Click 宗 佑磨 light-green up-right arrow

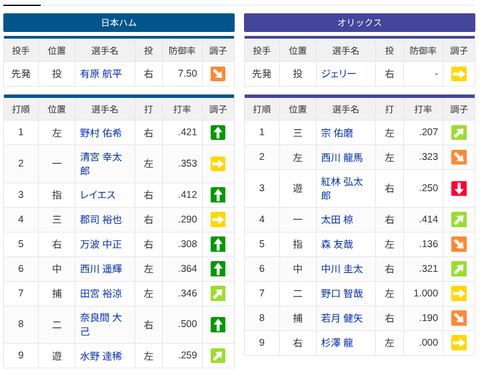click(x=459, y=132)
